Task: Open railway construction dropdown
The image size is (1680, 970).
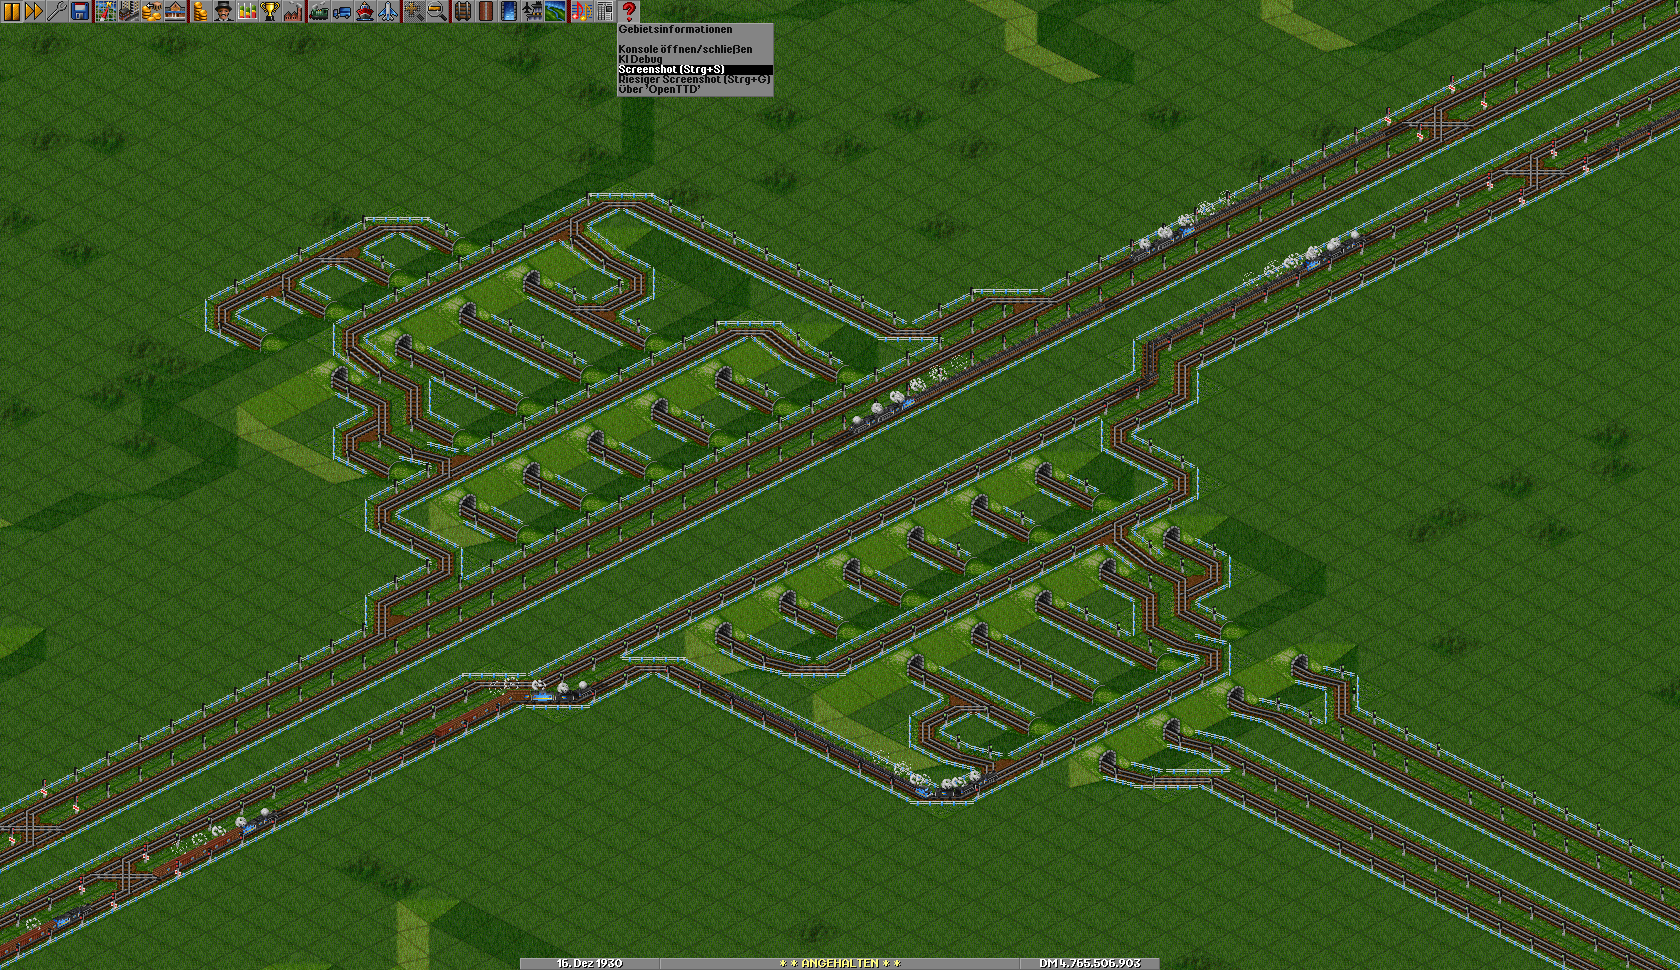Action: (x=462, y=11)
